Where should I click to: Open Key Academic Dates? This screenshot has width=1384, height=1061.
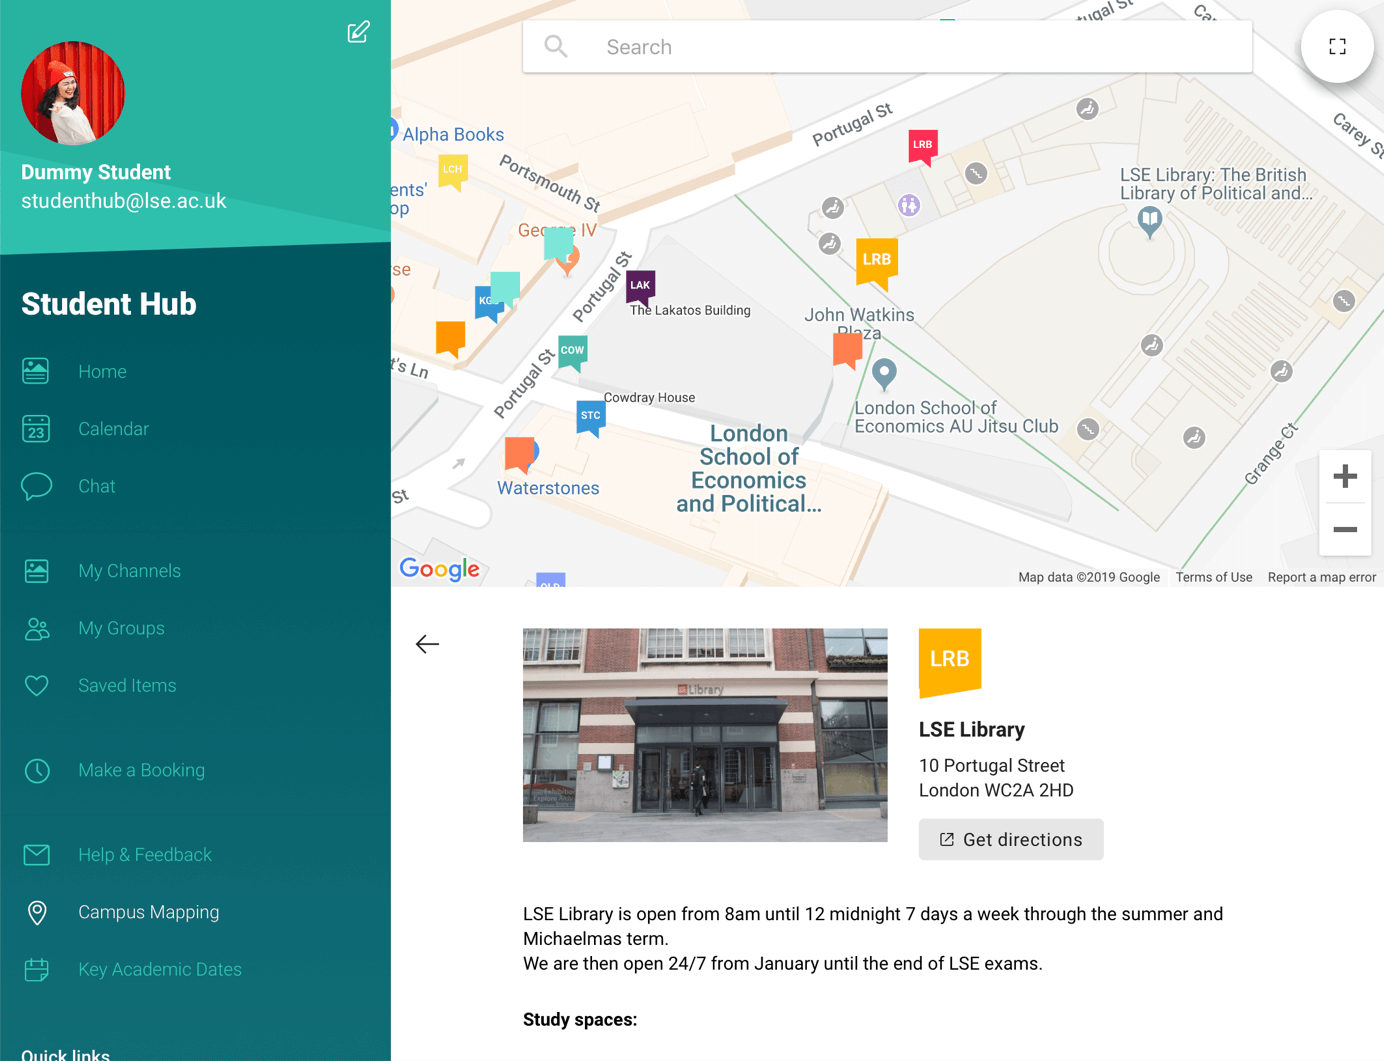160,969
